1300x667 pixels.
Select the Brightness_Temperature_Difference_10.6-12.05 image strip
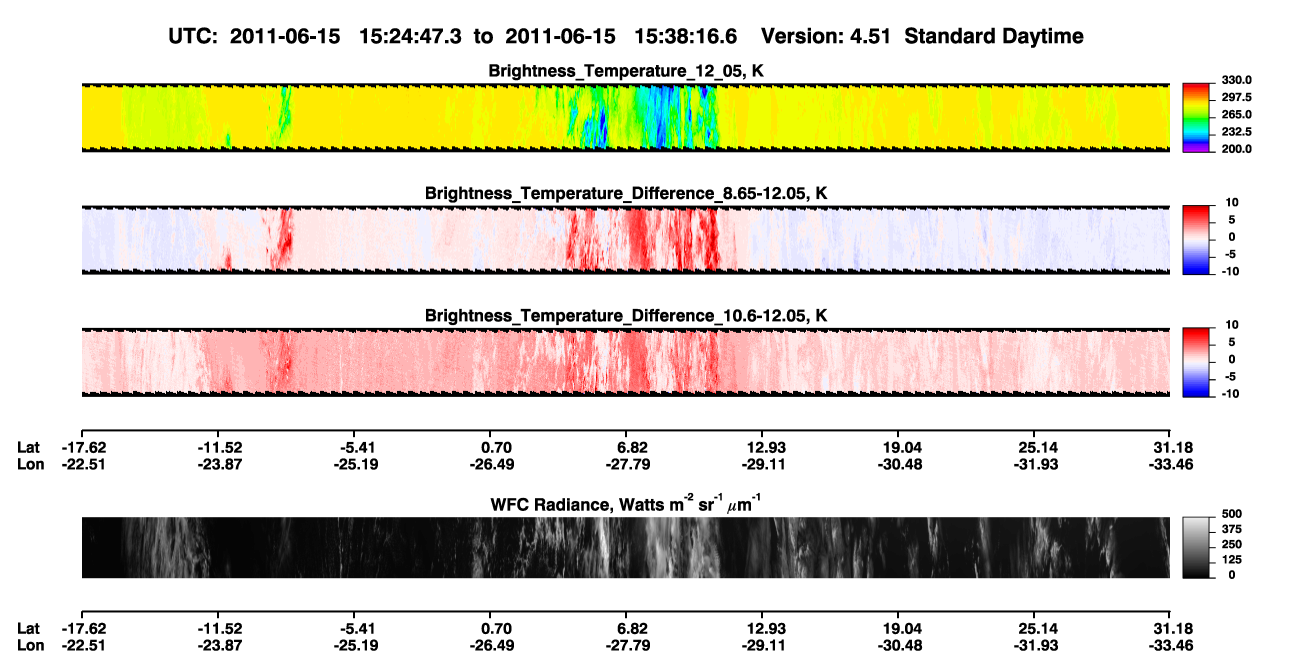point(625,362)
